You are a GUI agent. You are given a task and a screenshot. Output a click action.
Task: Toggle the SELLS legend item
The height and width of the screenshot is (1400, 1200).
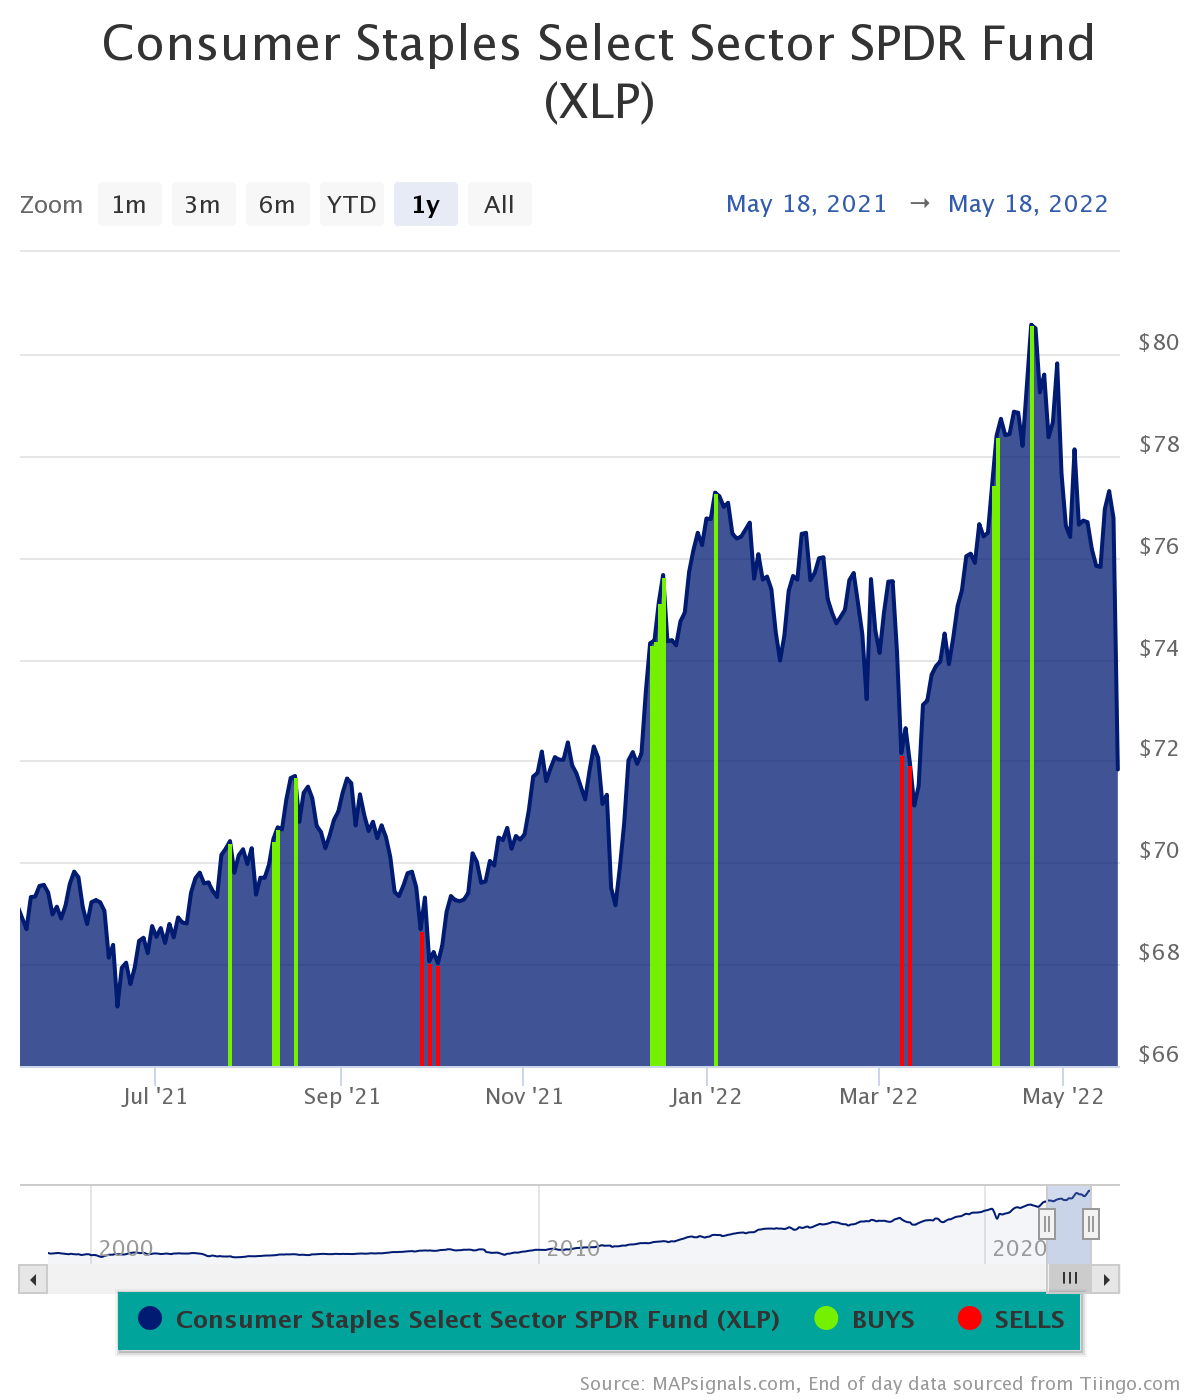(x=1011, y=1320)
